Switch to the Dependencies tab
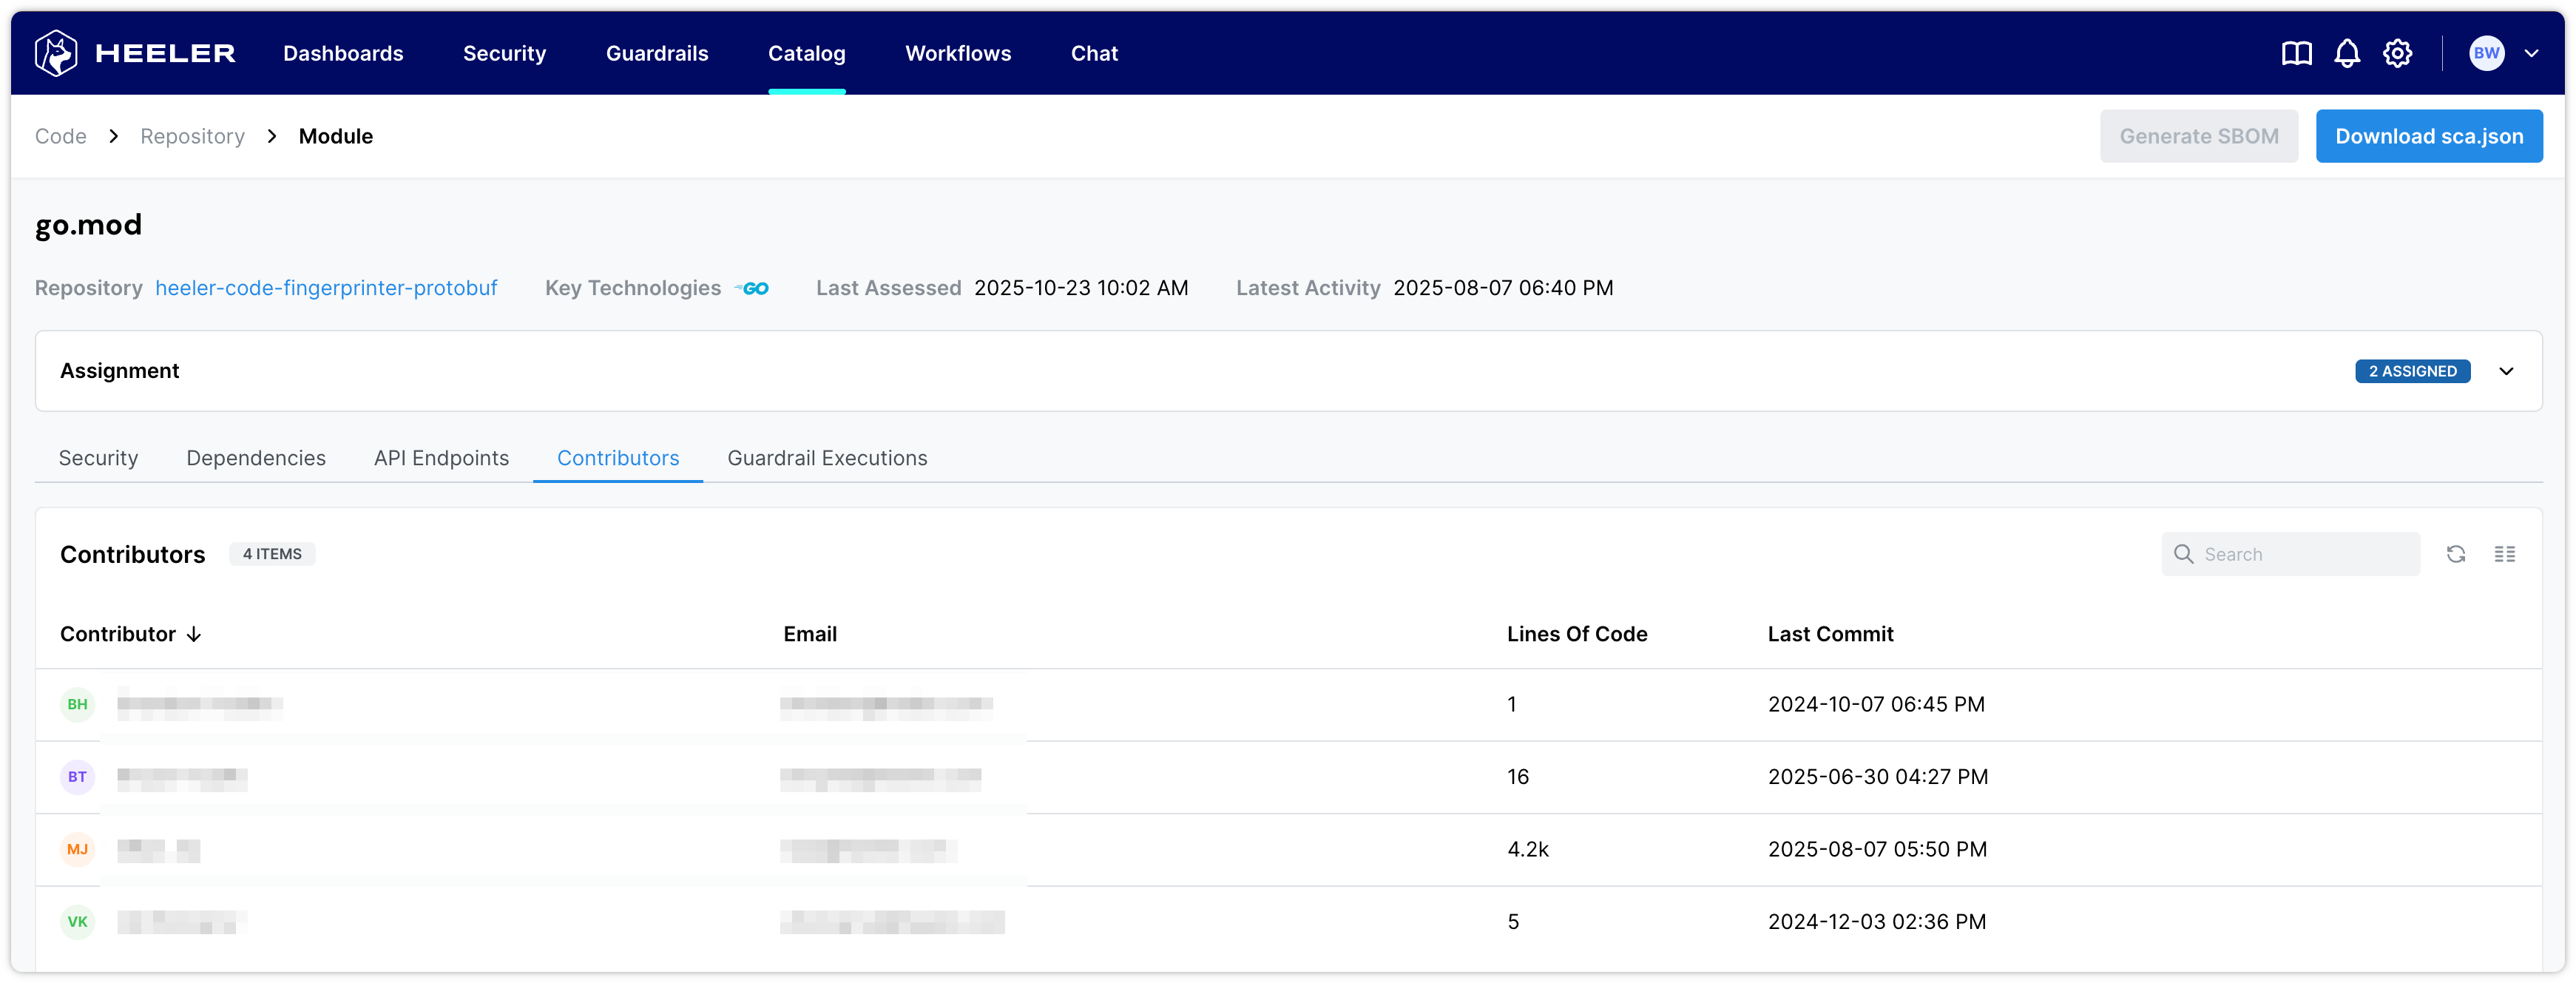Image resolution: width=2576 pixels, height=983 pixels. [x=256, y=458]
